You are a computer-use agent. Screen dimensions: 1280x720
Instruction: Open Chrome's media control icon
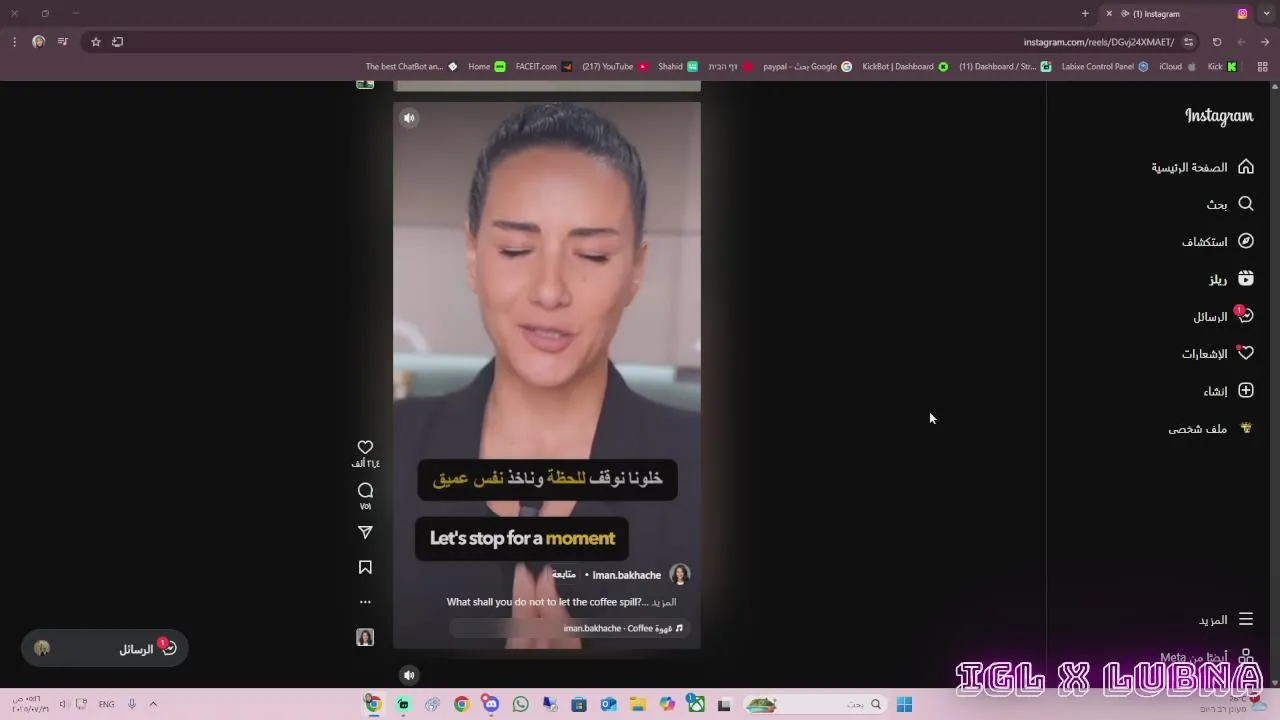point(62,42)
